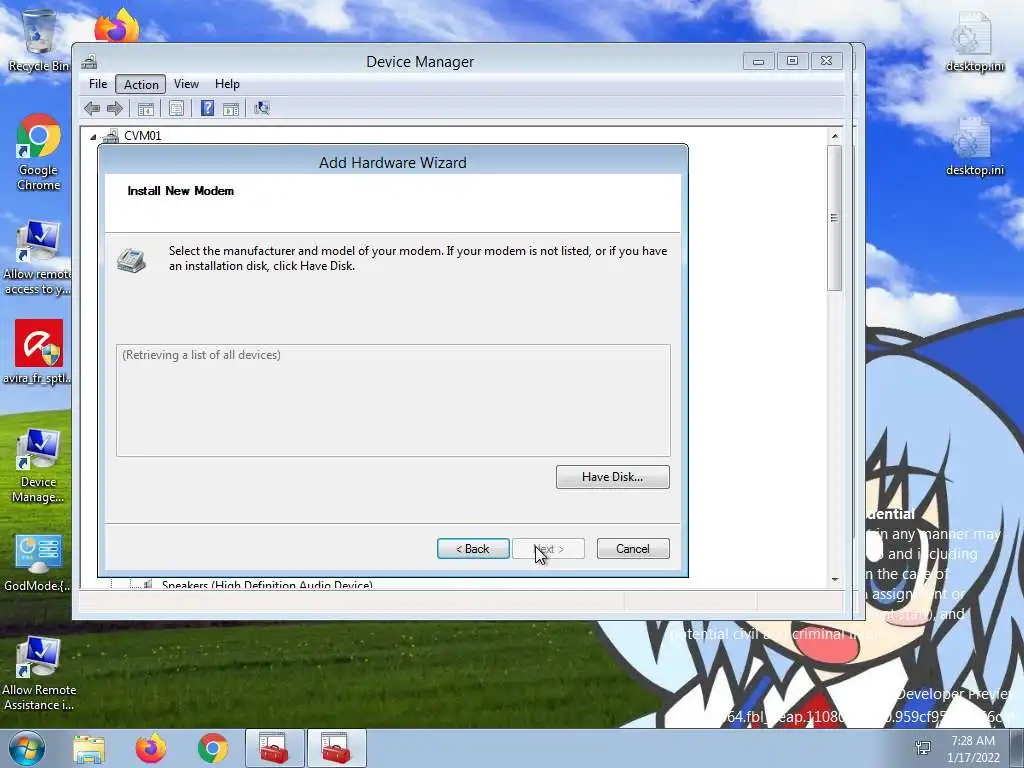Click the Device Manager title bar icon

pos(89,62)
